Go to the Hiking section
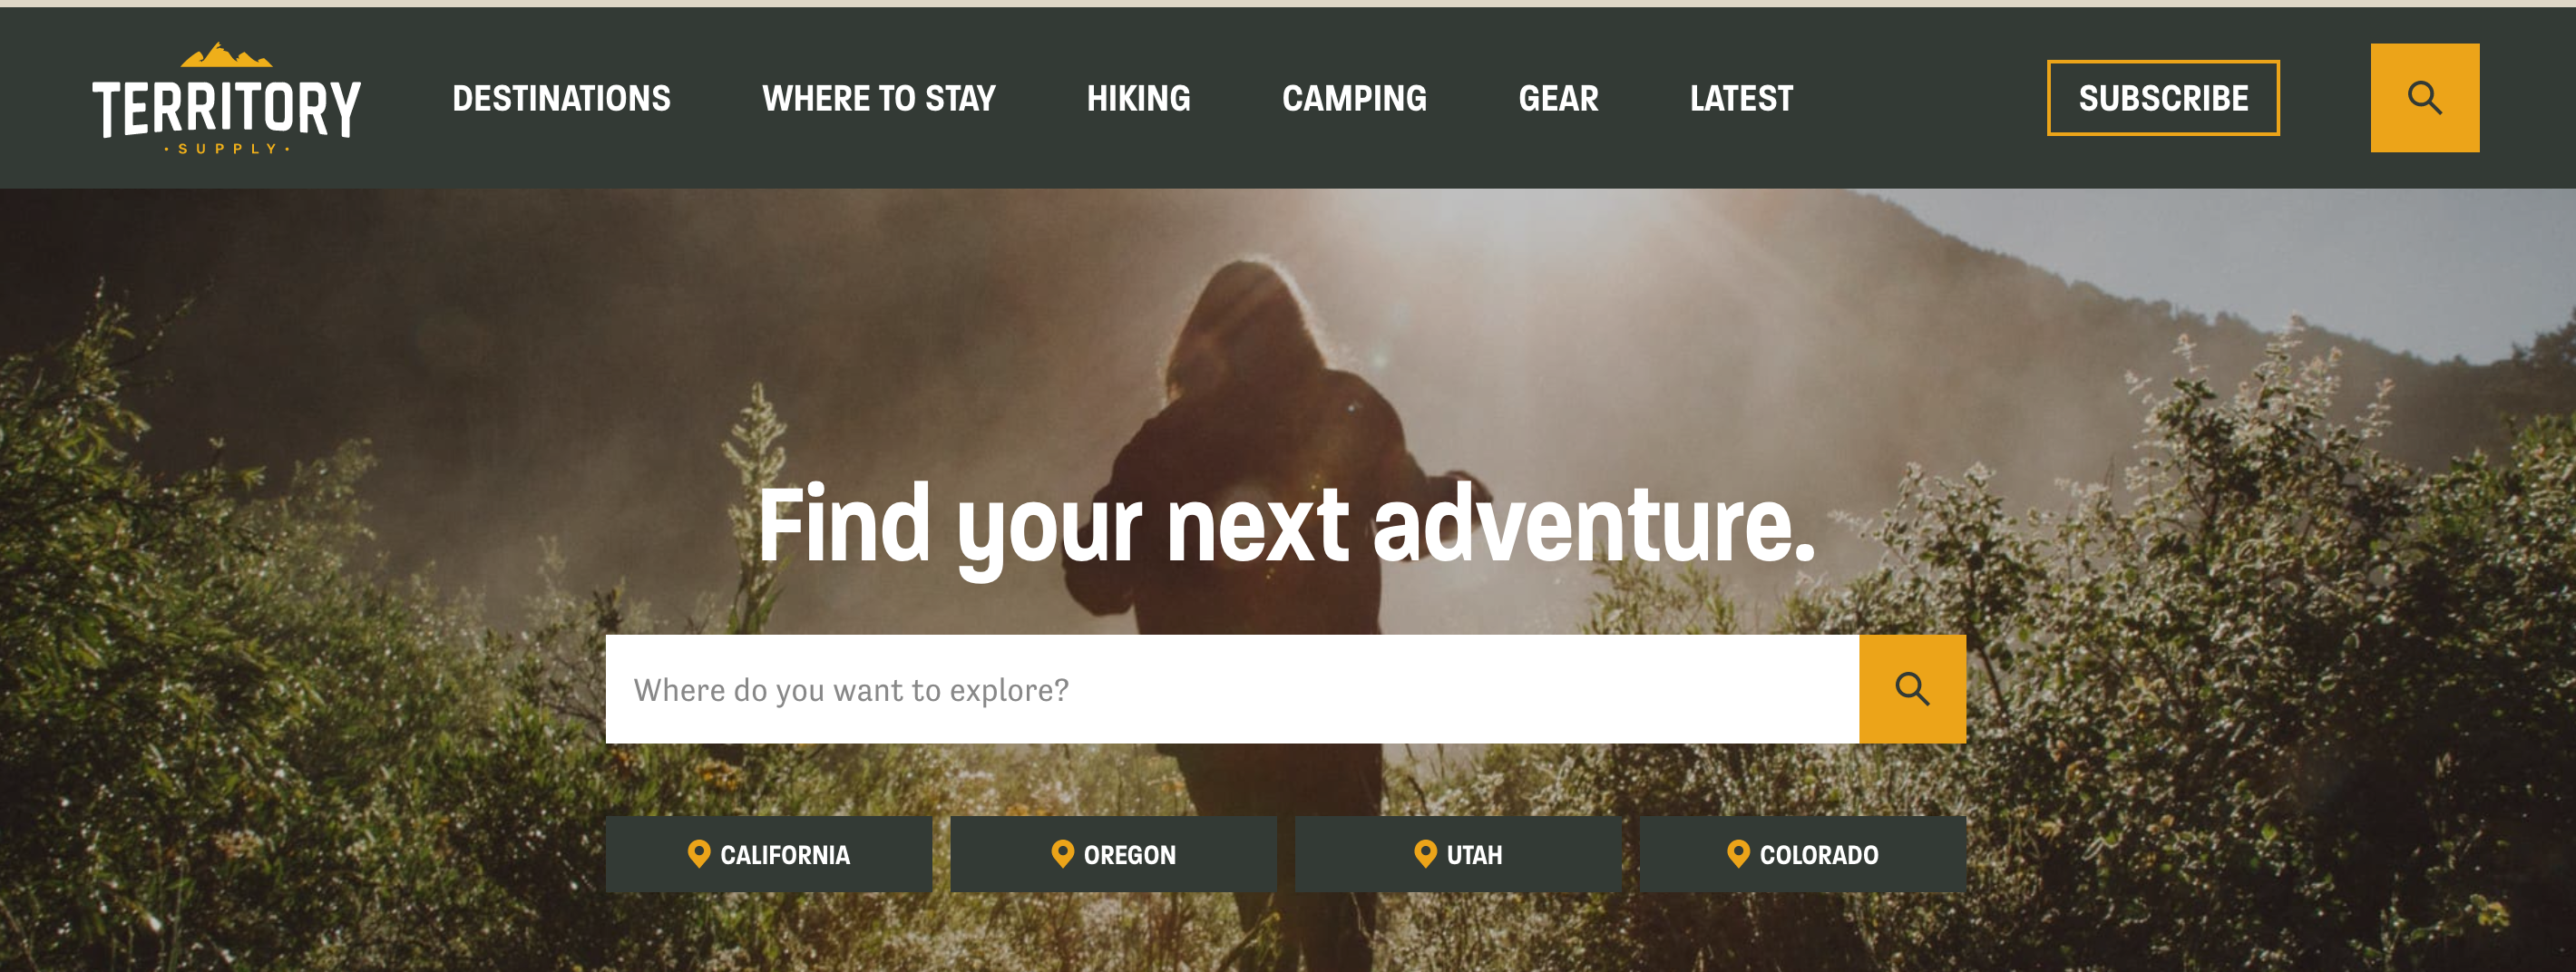The width and height of the screenshot is (2576, 972). click(1138, 99)
